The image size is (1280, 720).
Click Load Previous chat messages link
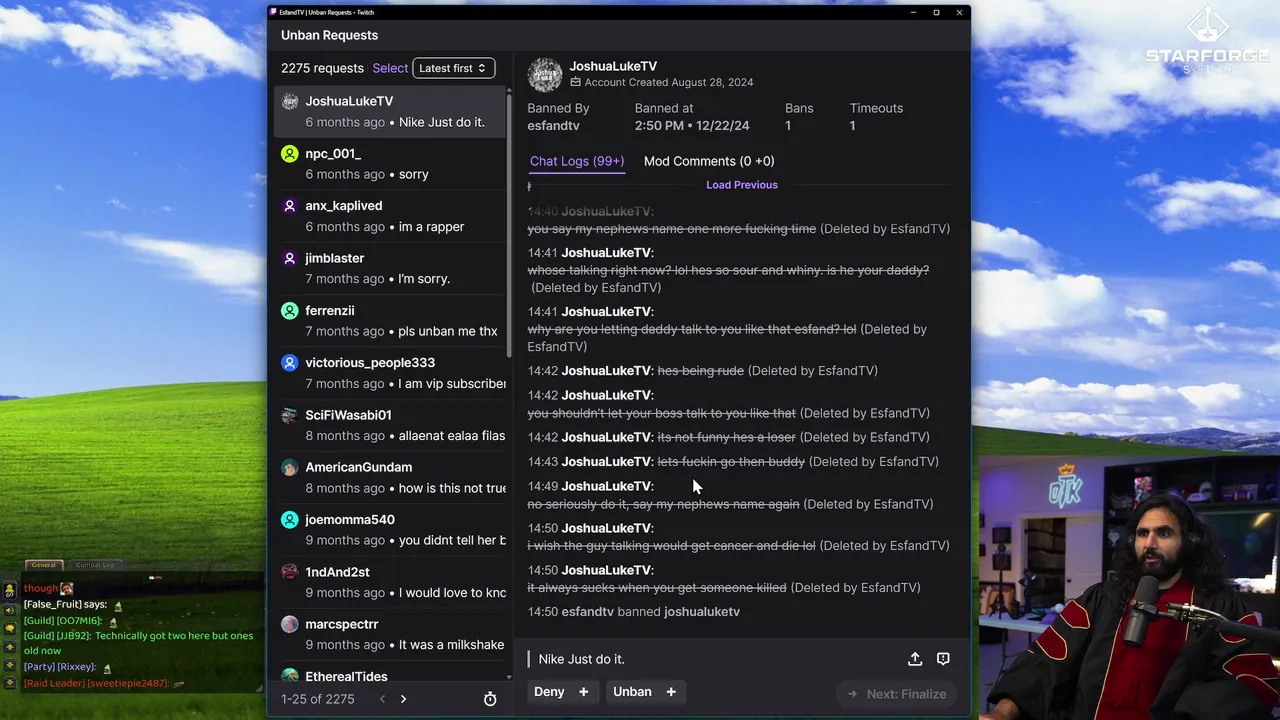coord(742,185)
